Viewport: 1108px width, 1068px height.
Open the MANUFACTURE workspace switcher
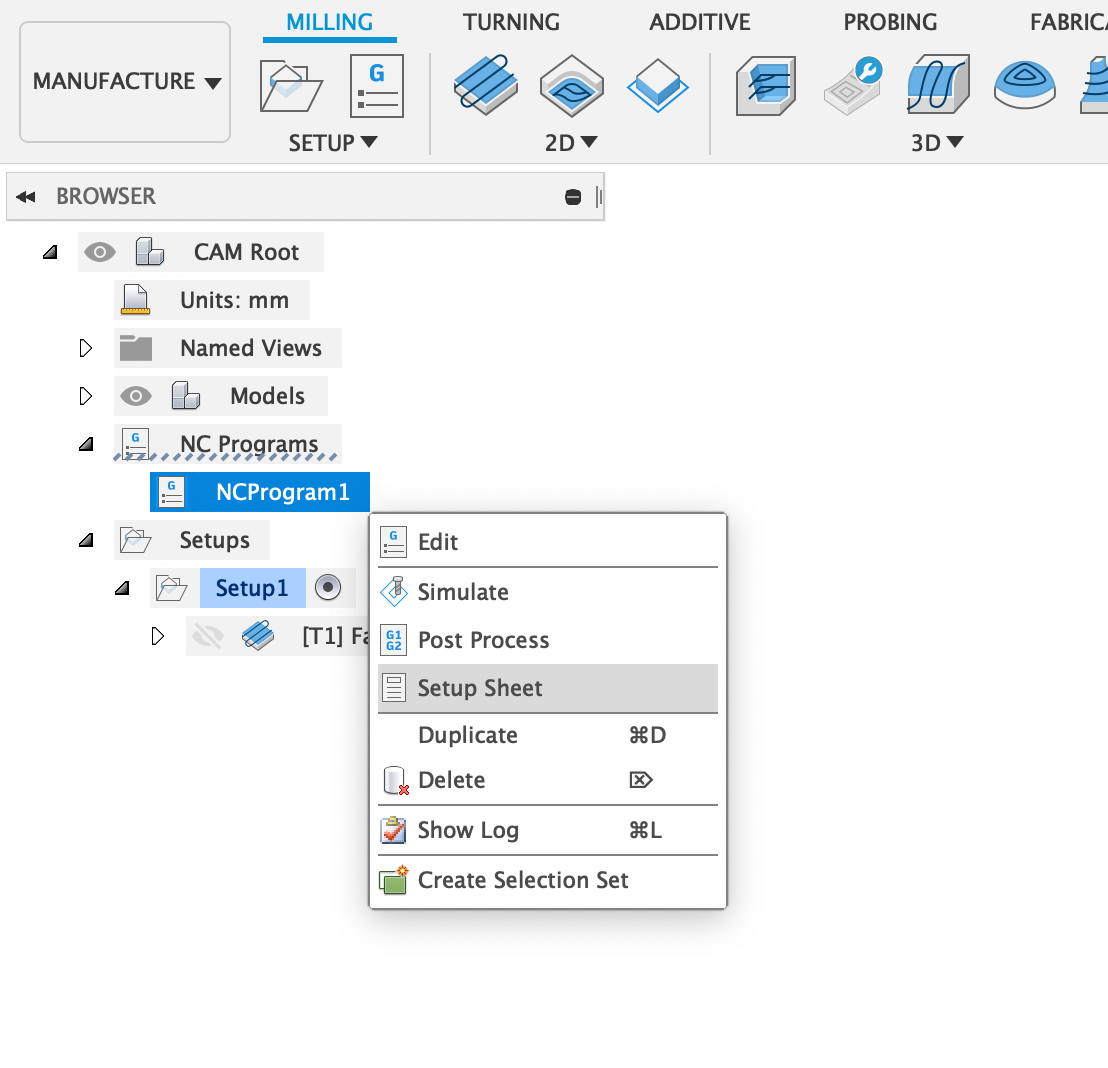tap(124, 82)
